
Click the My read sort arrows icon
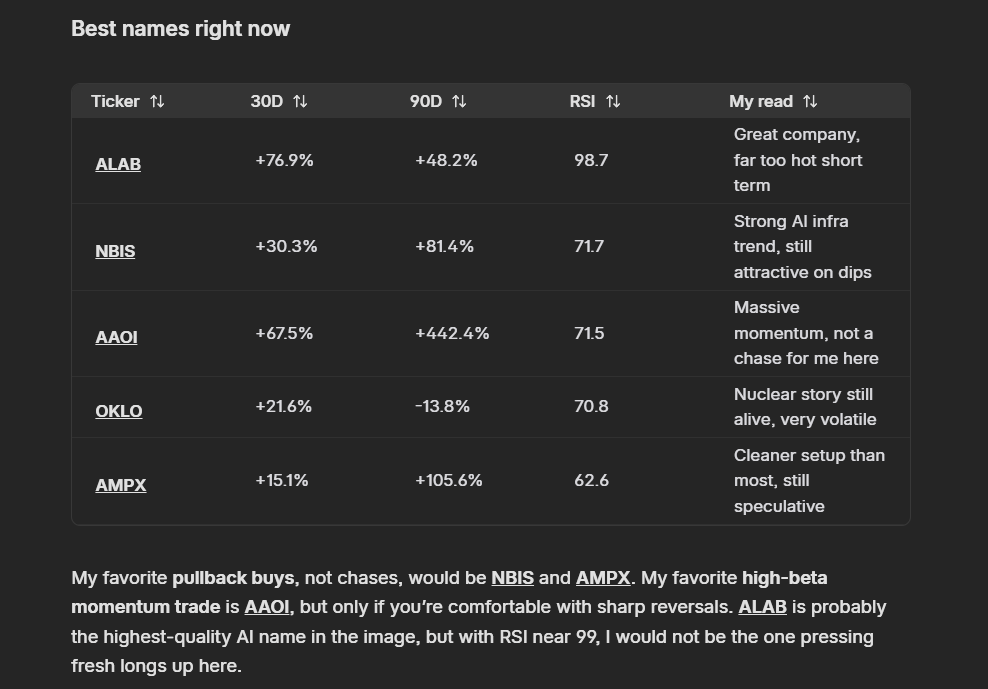[x=810, y=102]
